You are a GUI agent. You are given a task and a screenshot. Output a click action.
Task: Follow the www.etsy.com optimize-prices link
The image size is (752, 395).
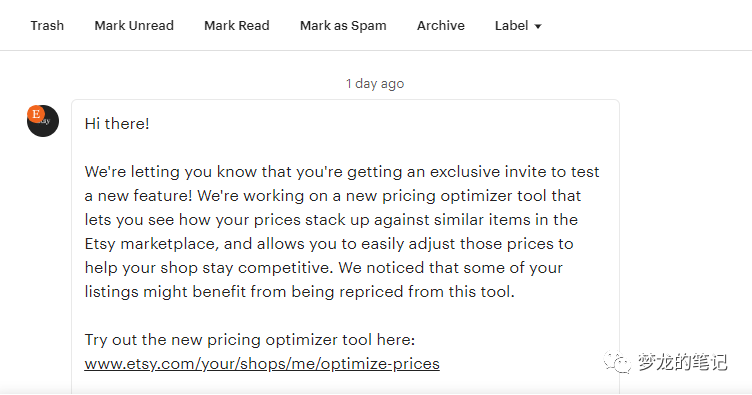(x=262, y=363)
